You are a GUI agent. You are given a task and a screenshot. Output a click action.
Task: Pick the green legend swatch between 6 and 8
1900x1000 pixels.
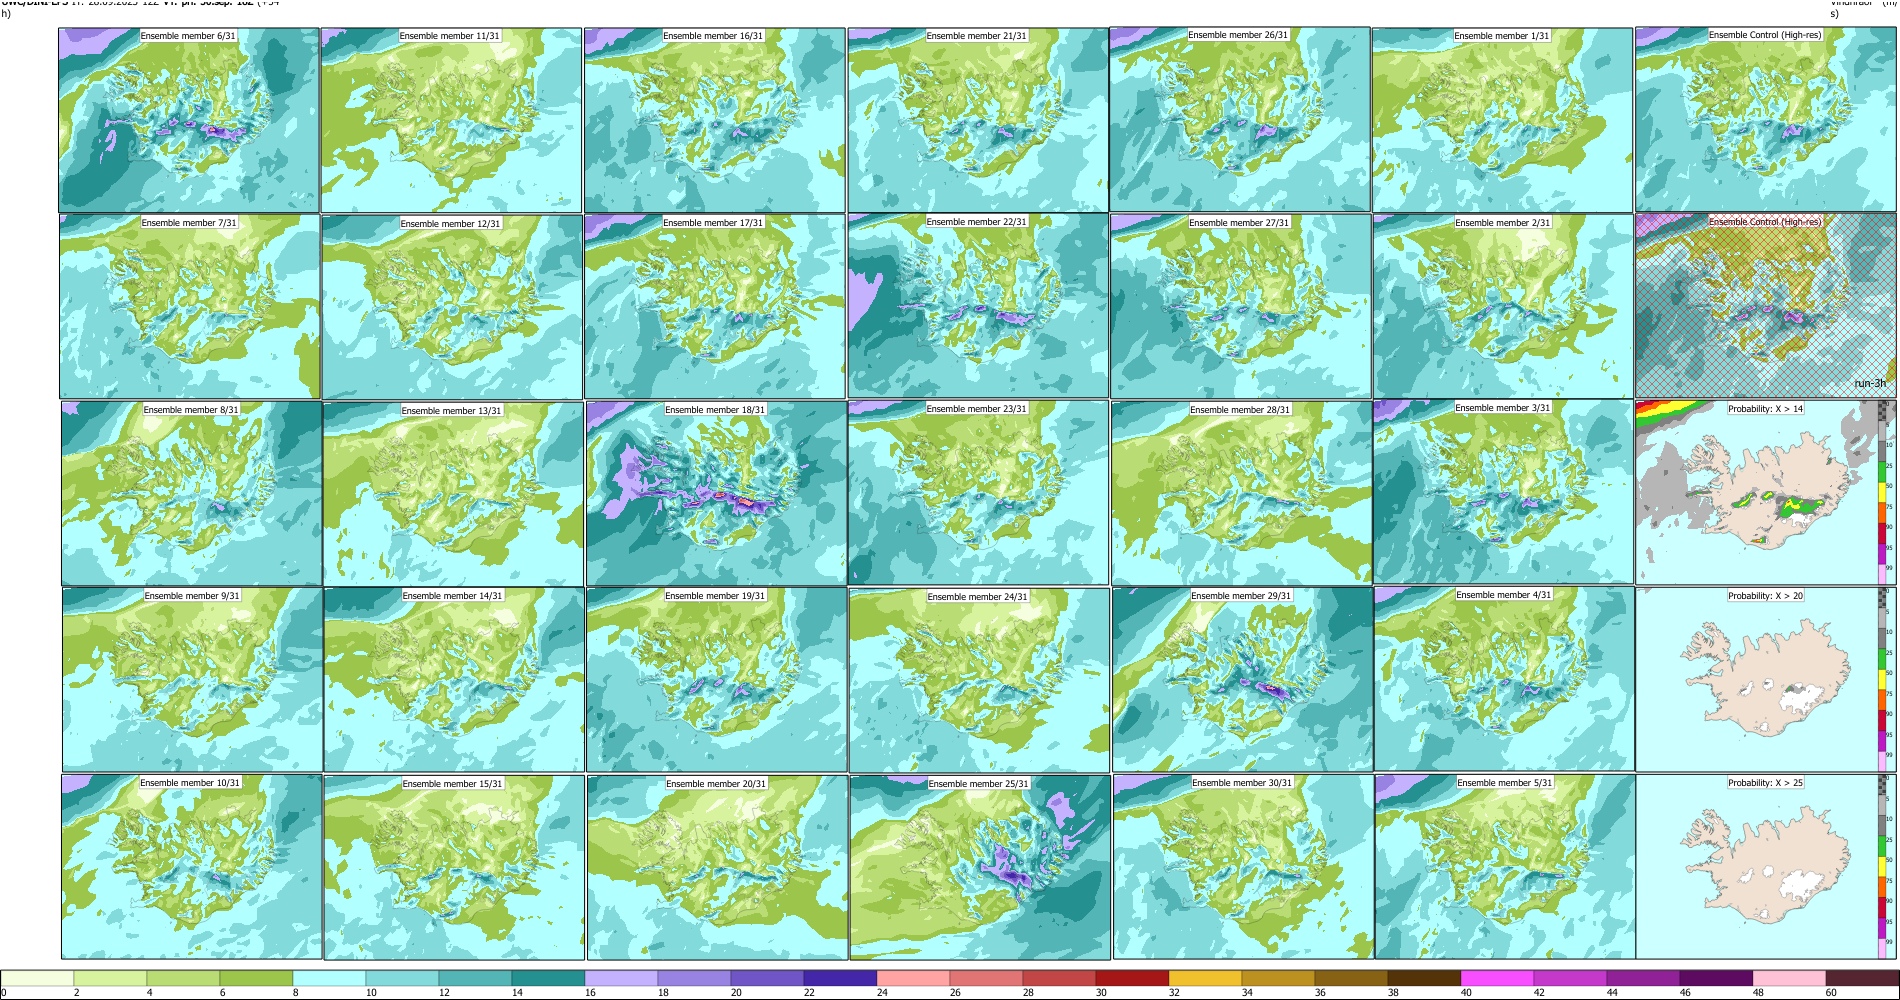pos(256,979)
